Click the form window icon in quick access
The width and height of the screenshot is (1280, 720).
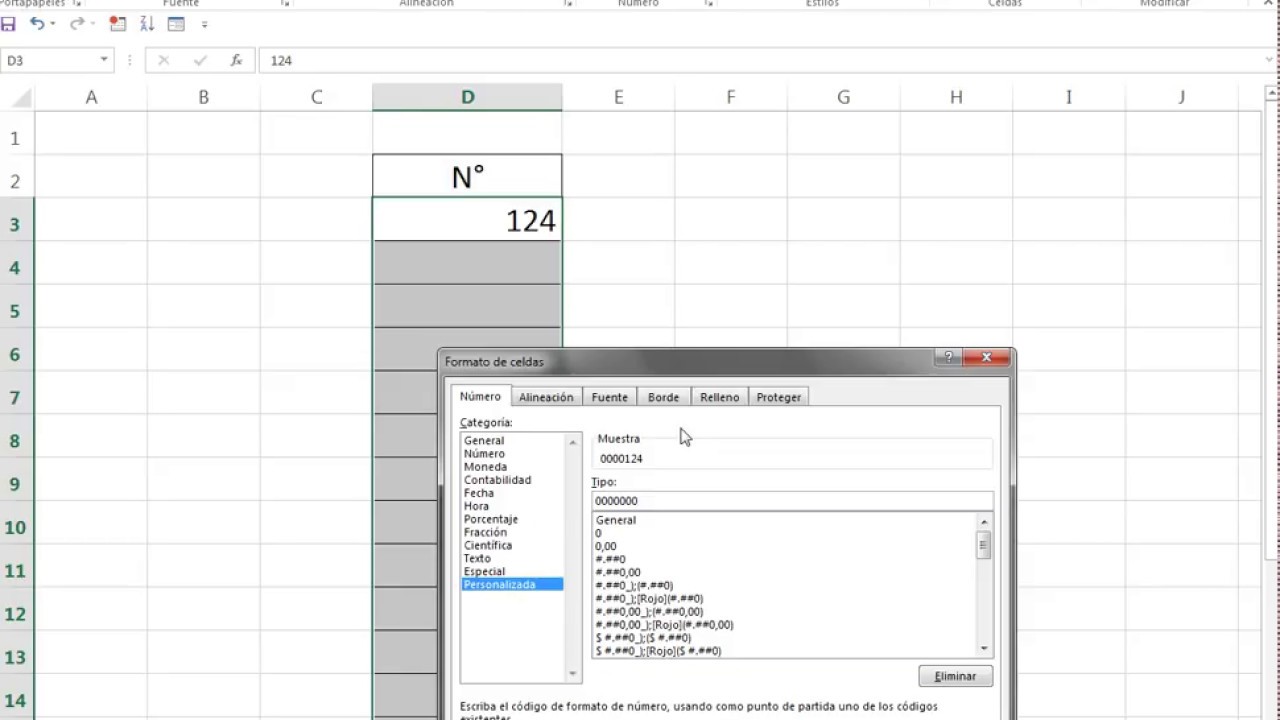pyautogui.click(x=176, y=24)
